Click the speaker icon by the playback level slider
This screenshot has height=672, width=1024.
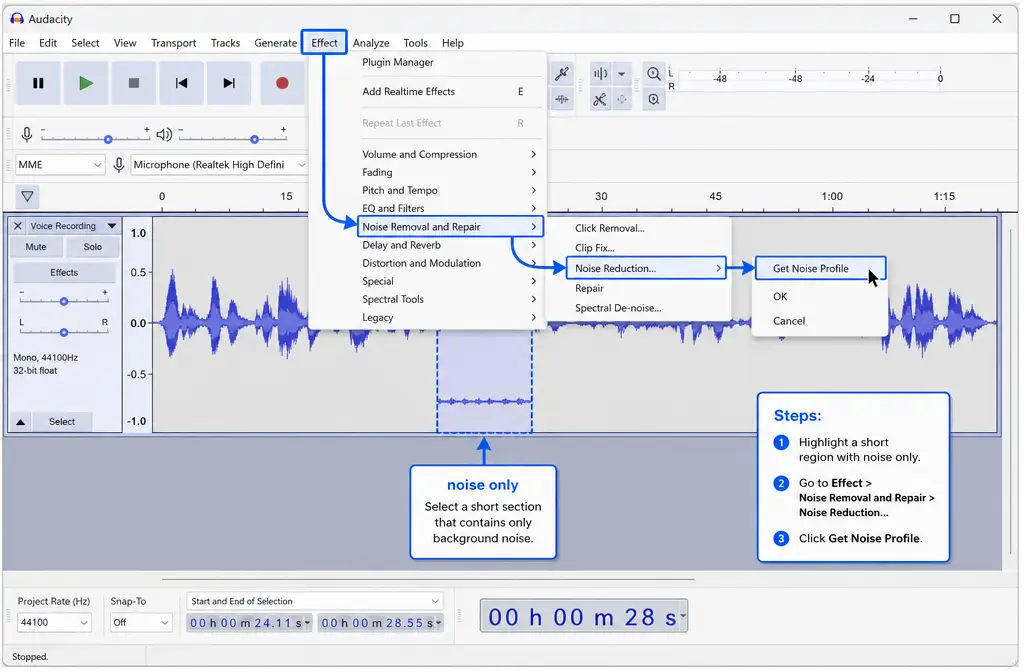click(x=164, y=135)
